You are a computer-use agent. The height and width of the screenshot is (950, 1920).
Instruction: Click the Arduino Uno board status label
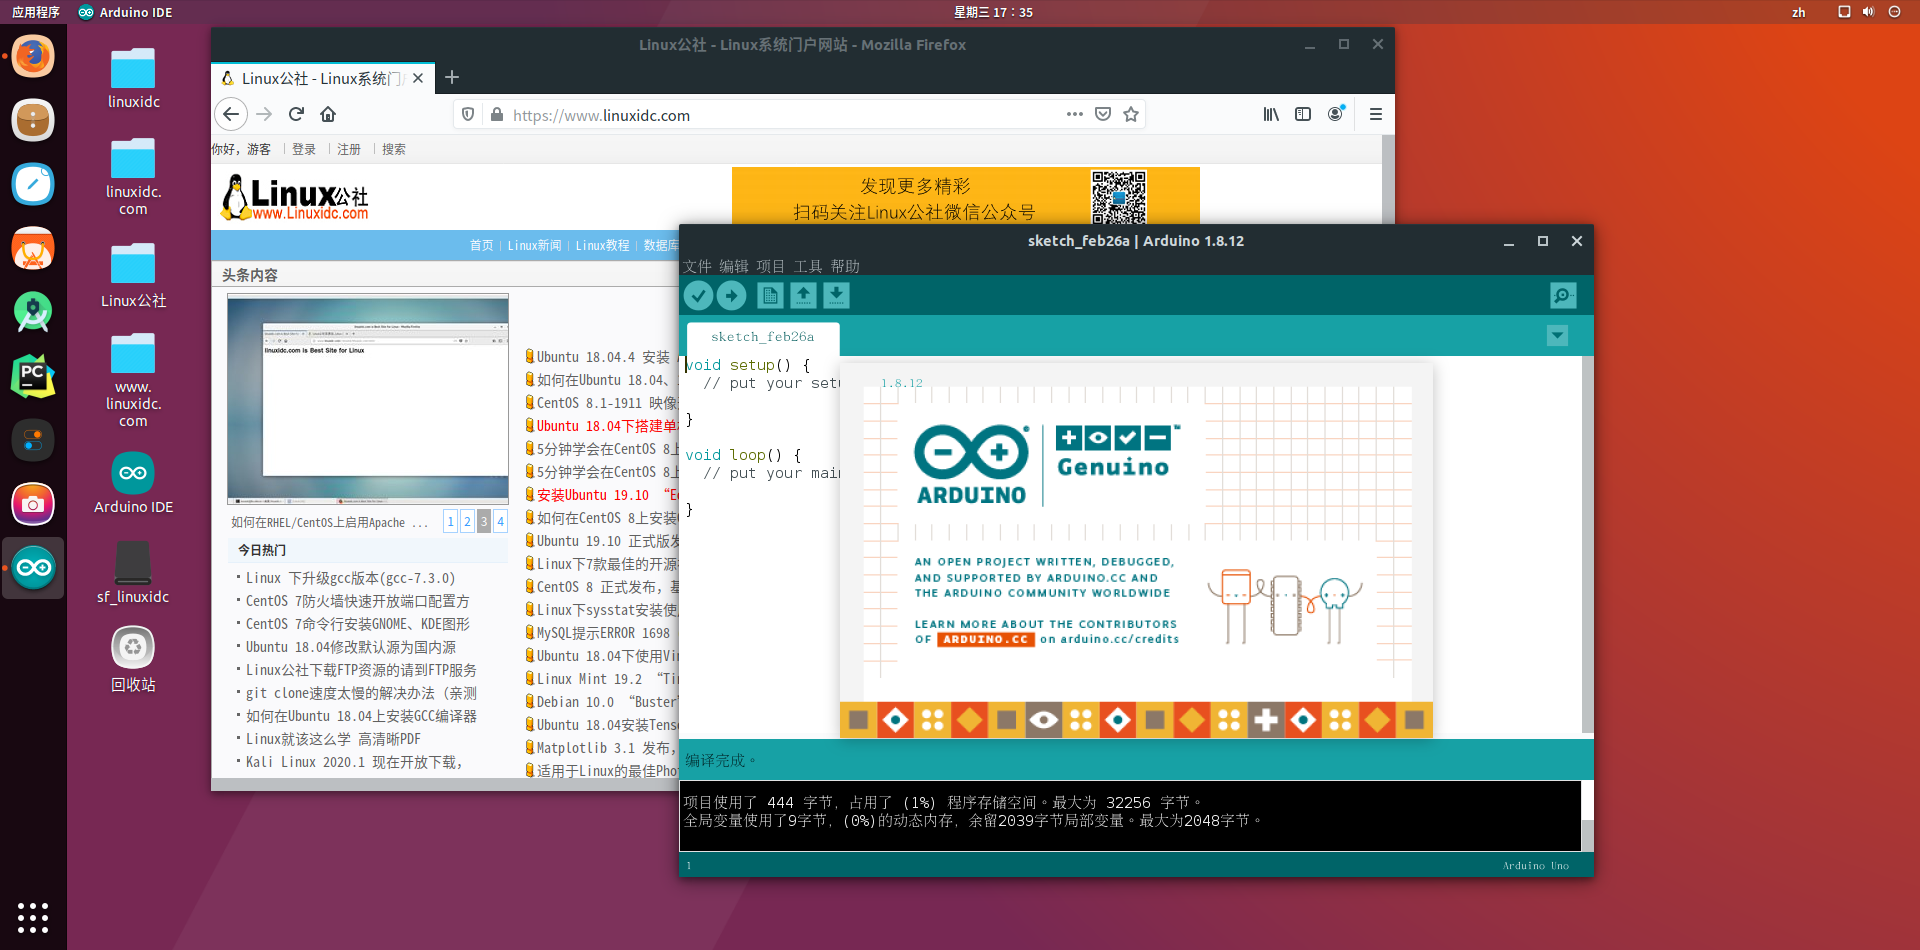[1535, 865]
